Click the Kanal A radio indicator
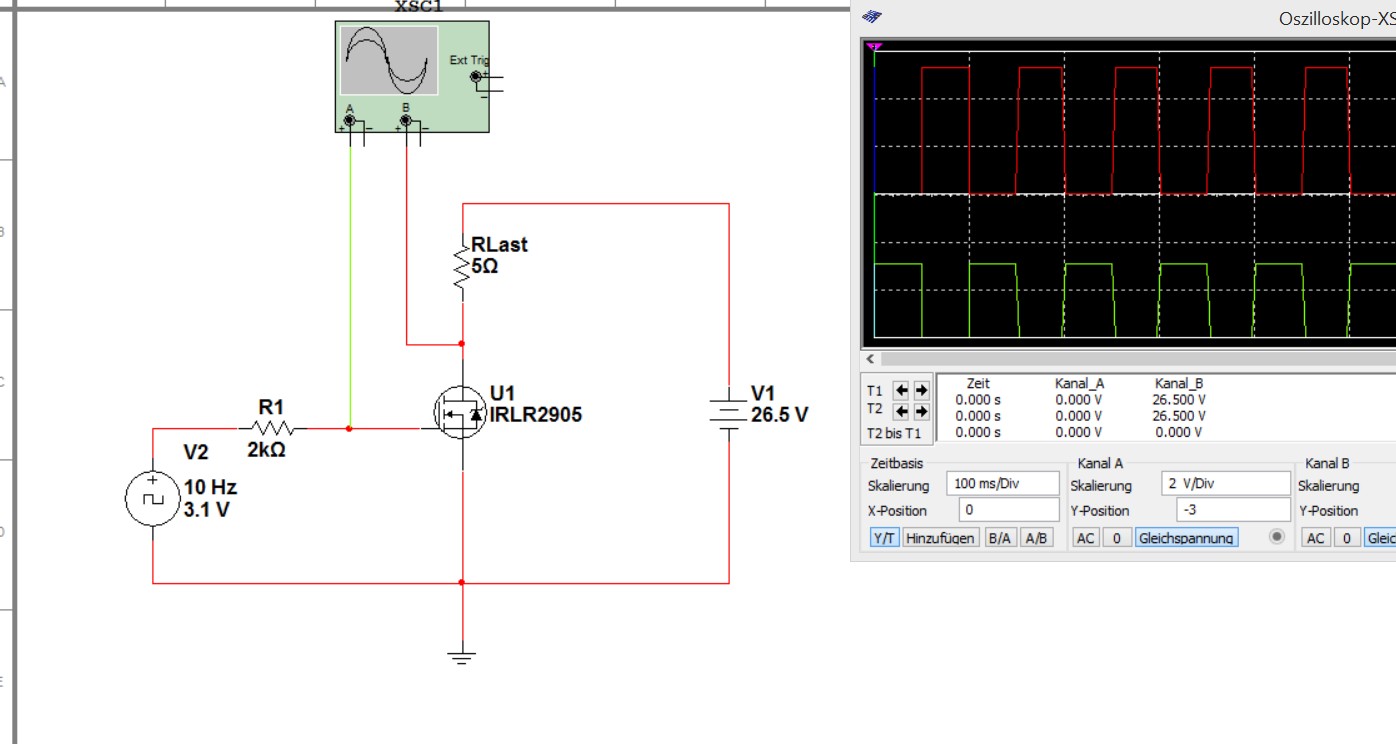Screen dimensions: 1396x744 (x=1276, y=537)
